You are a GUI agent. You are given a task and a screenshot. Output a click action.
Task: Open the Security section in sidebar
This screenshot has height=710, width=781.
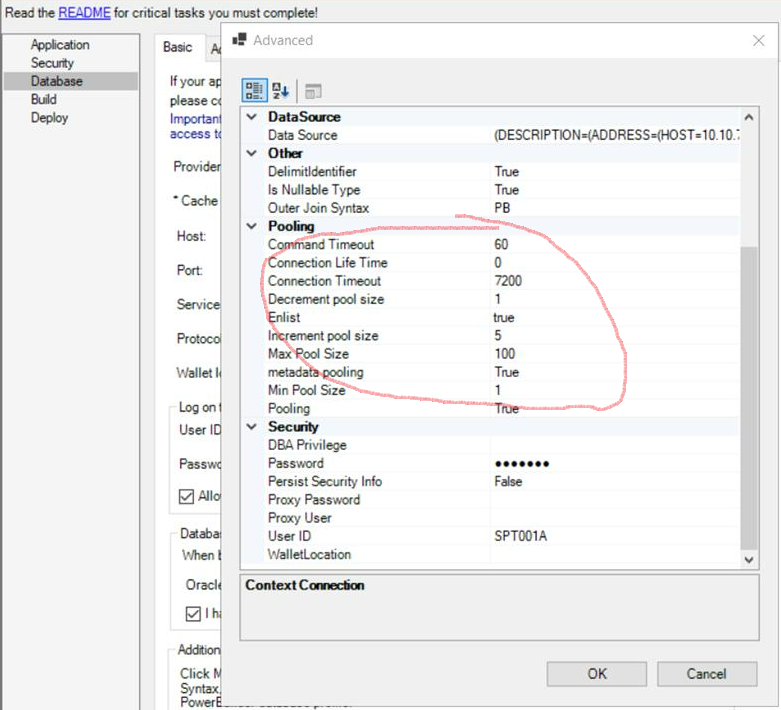52,63
